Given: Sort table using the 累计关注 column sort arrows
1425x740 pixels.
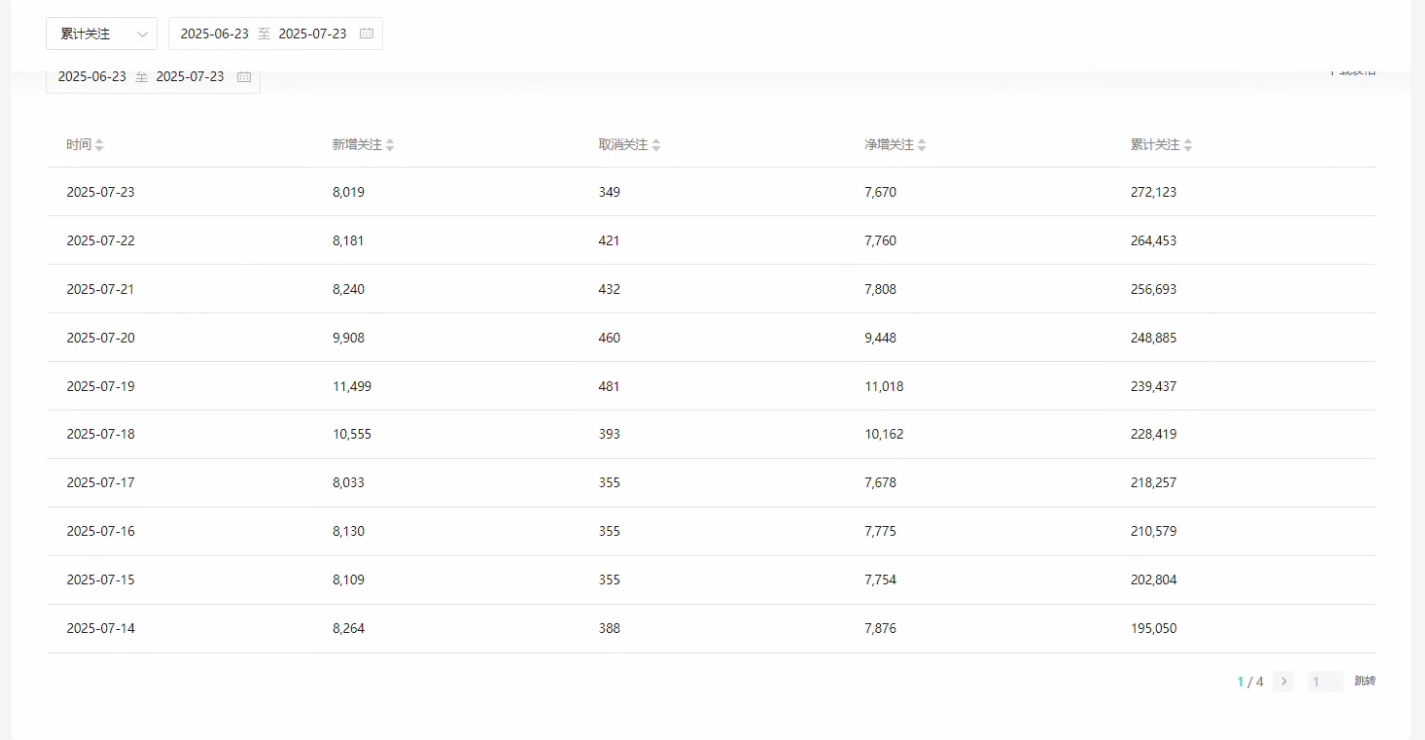Looking at the screenshot, I should 1188,145.
